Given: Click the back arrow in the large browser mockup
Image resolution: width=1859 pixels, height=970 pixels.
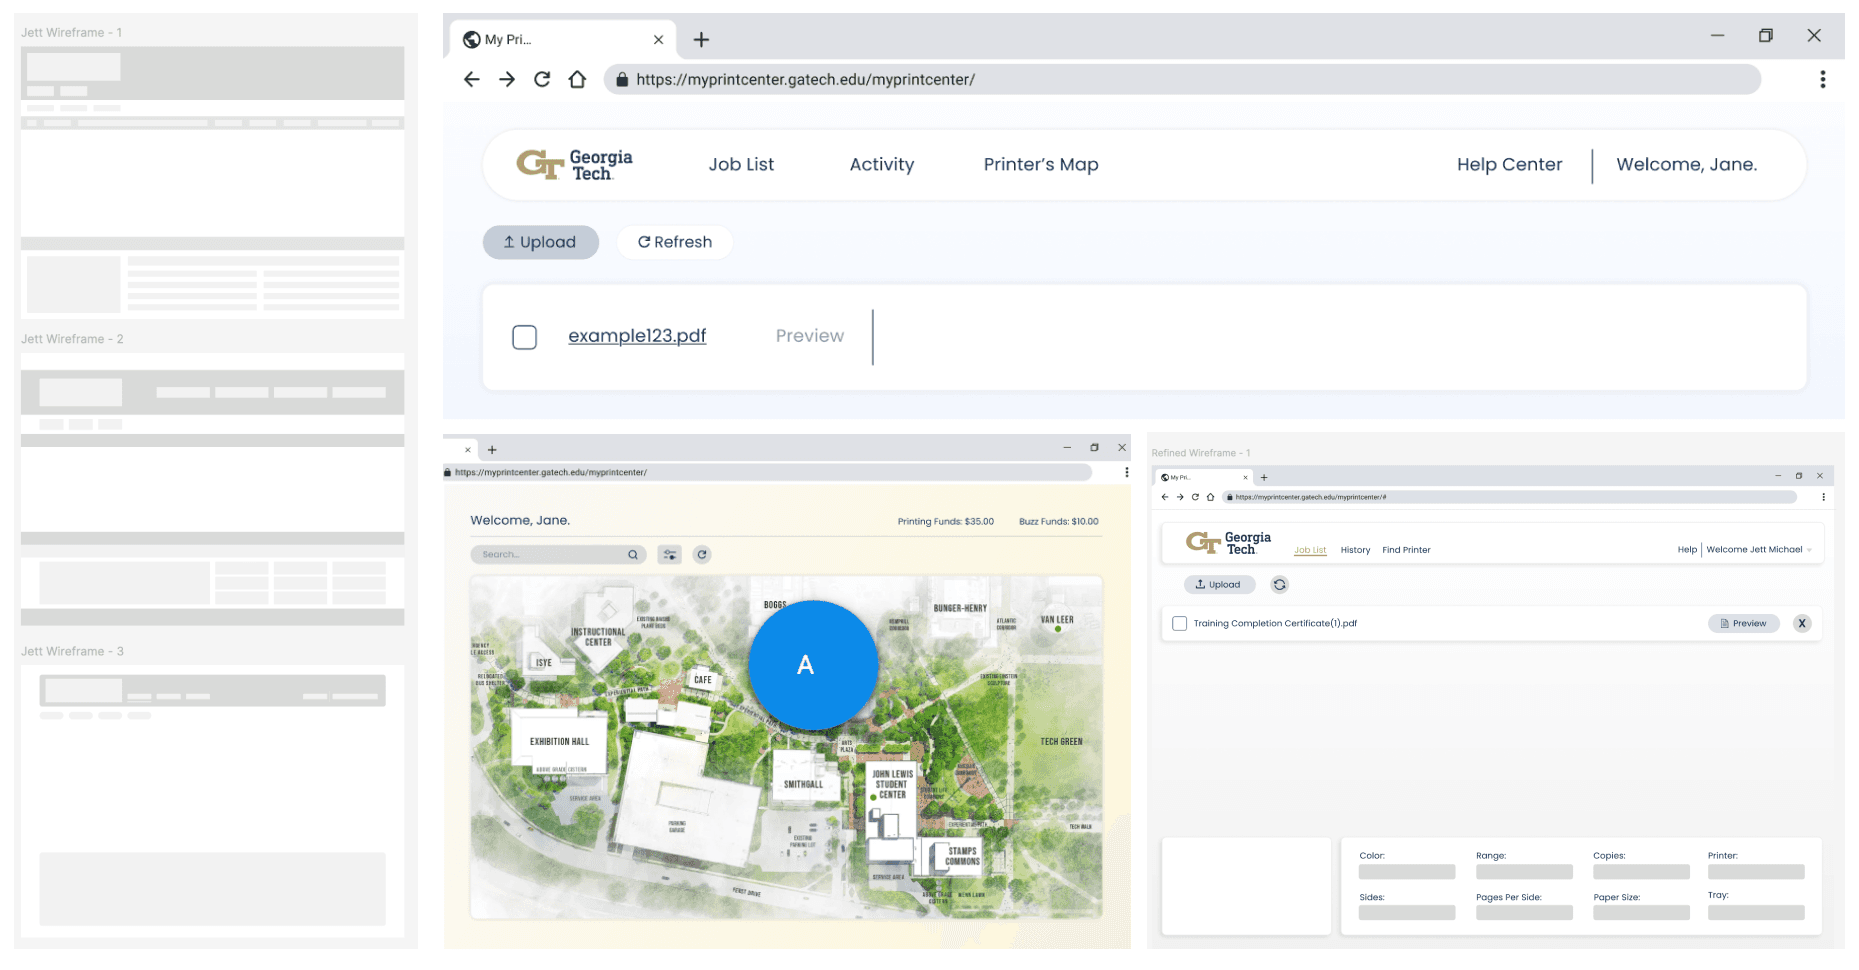Looking at the screenshot, I should [x=472, y=79].
